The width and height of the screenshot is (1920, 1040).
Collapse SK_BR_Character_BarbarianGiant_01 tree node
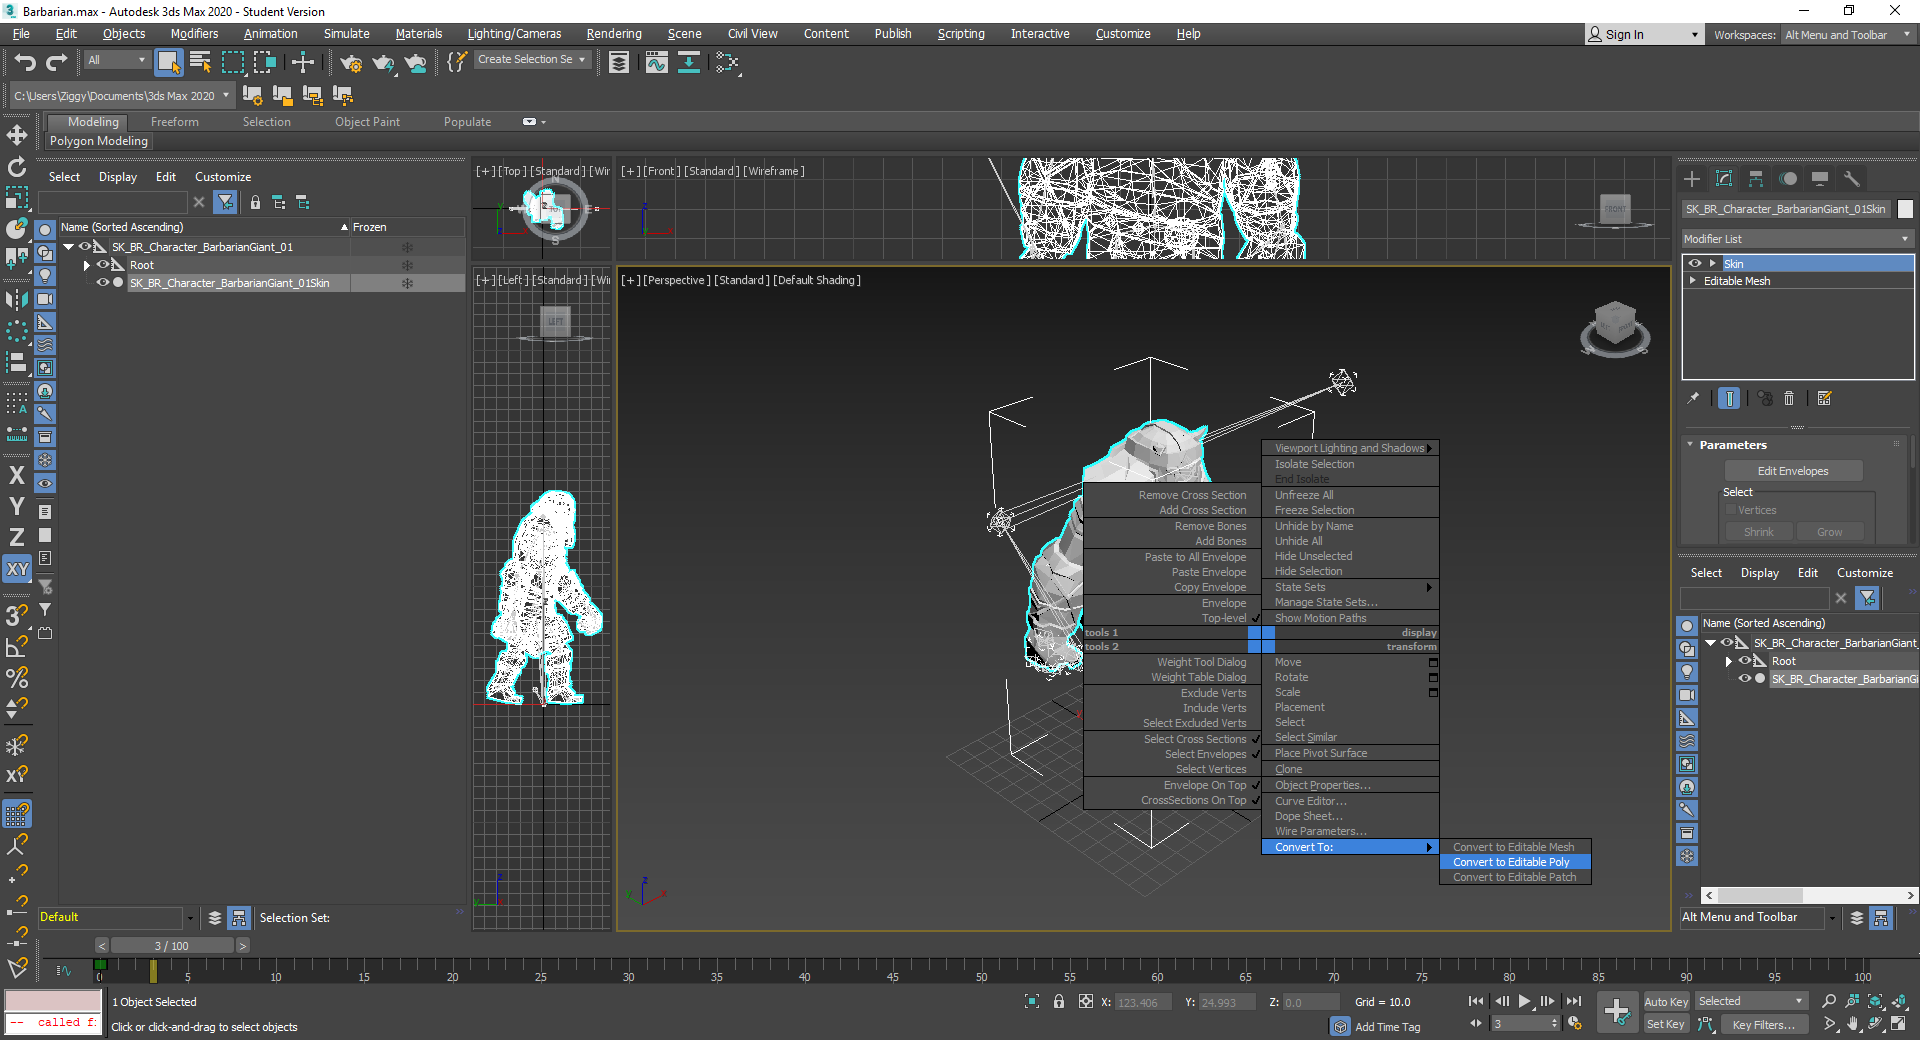68,247
